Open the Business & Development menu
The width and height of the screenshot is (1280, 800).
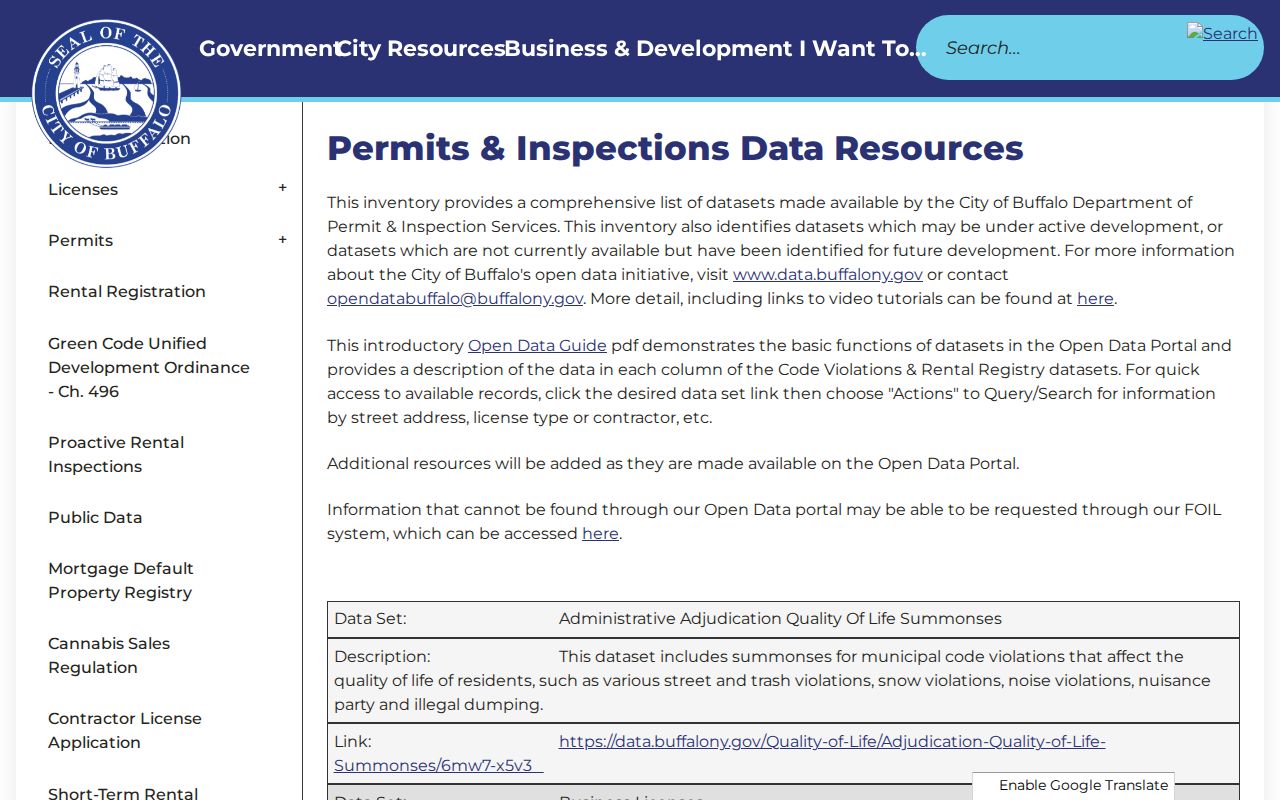coord(648,48)
